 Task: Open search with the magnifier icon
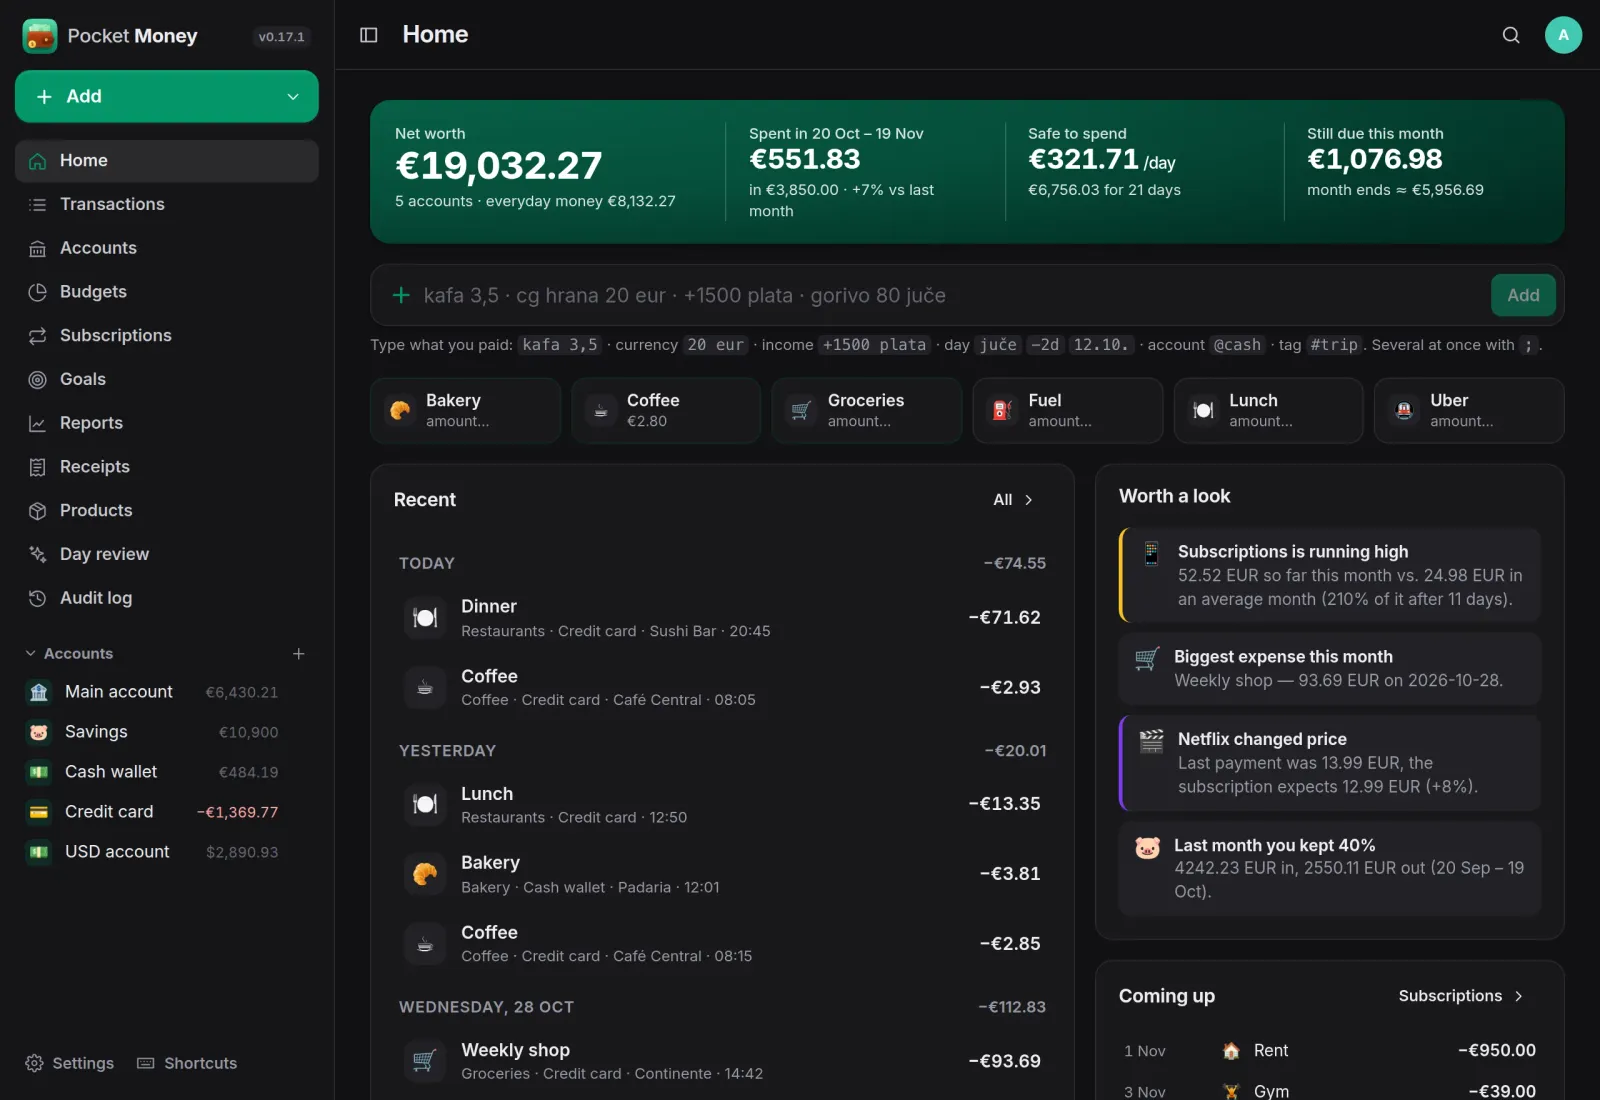[1511, 35]
